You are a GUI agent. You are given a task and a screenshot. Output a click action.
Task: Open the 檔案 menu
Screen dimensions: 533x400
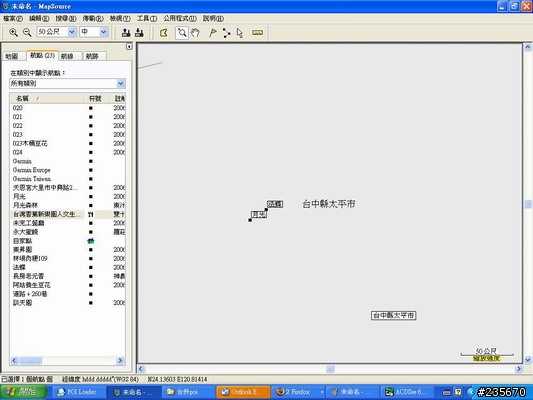[13, 19]
